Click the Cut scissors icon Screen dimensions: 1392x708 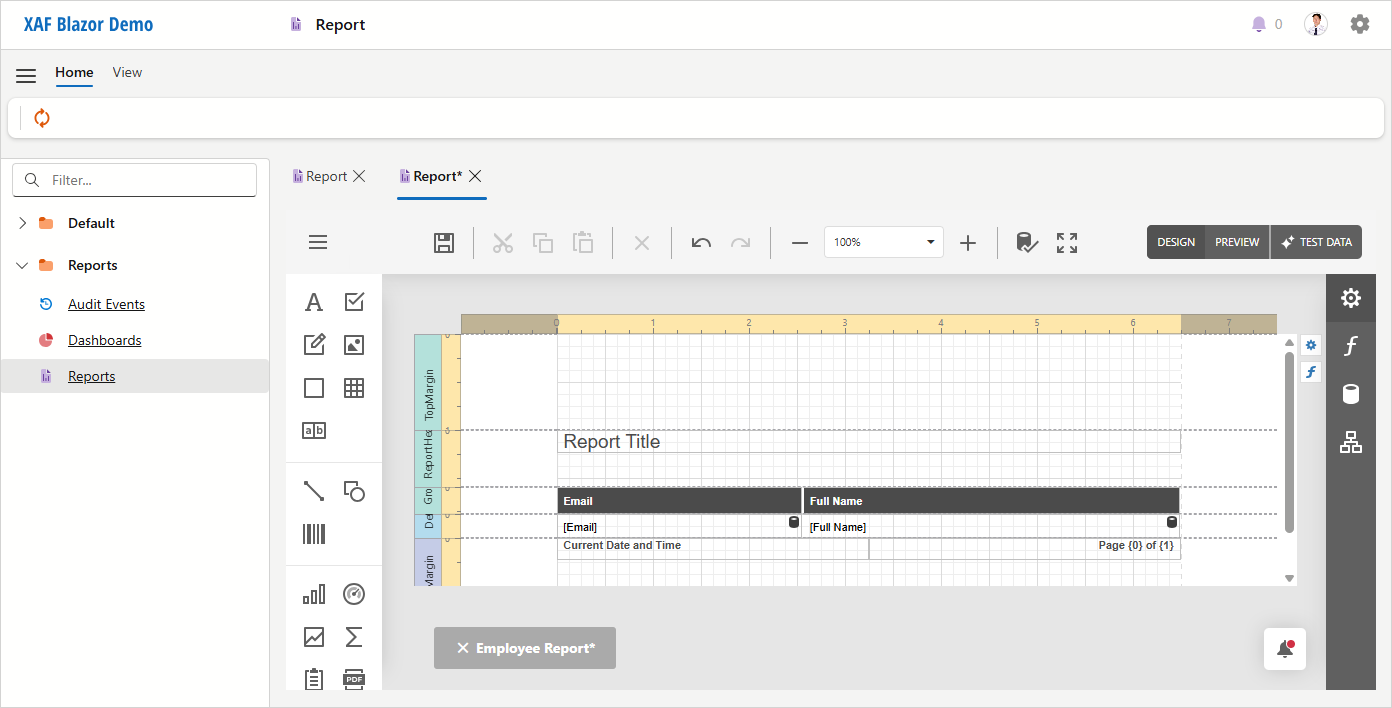point(503,242)
